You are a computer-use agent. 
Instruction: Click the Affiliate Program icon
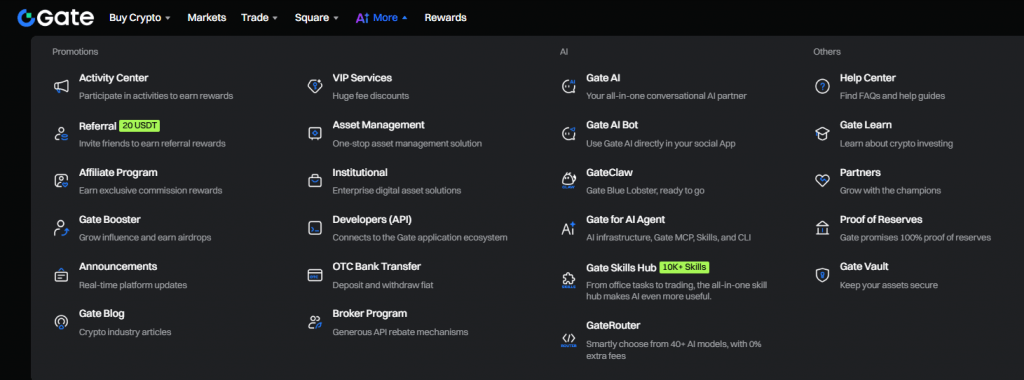tap(61, 181)
